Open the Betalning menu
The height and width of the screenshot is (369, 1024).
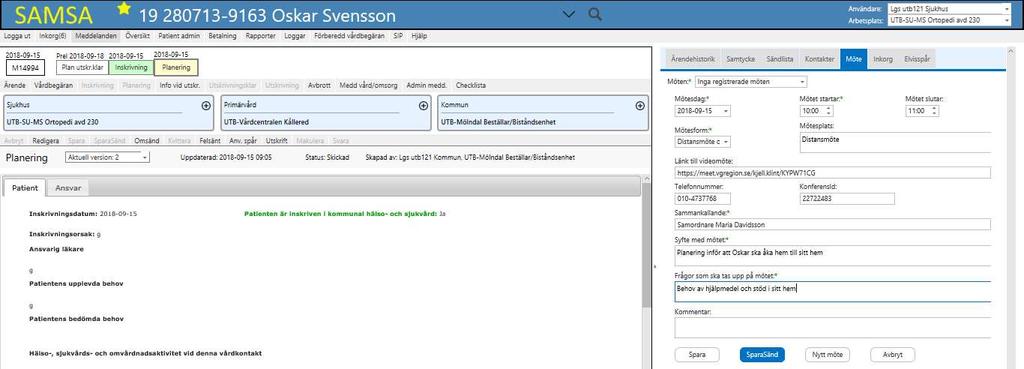222,36
